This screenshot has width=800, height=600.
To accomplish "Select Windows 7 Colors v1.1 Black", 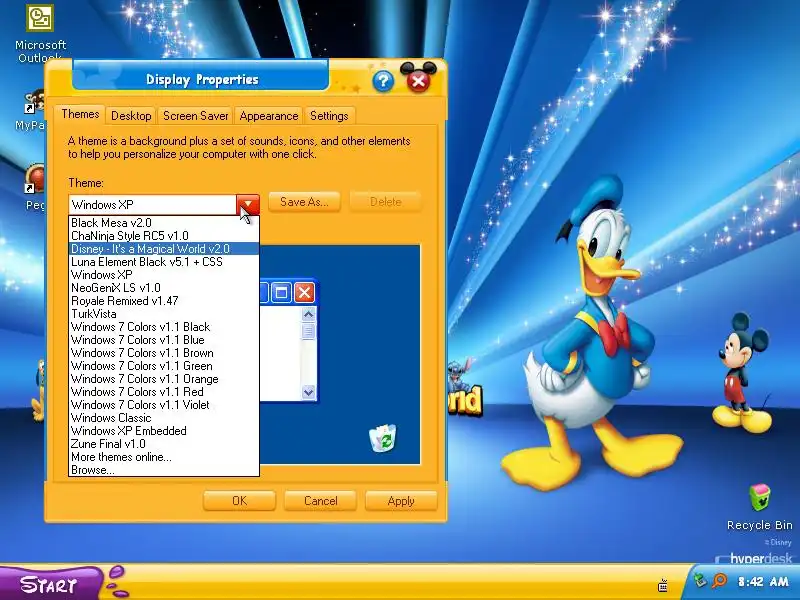I will 164,327.
